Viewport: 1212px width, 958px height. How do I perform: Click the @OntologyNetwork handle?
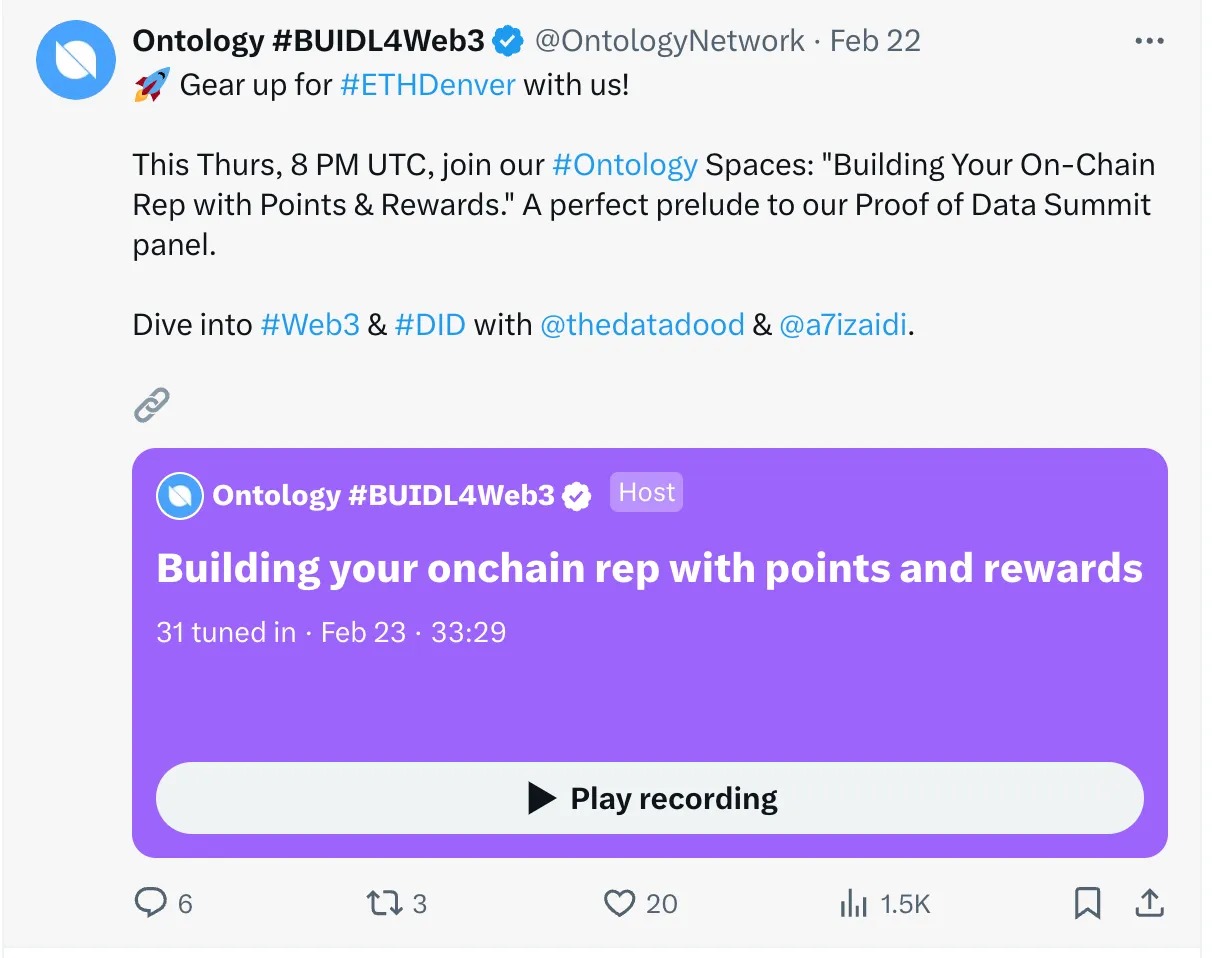669,41
